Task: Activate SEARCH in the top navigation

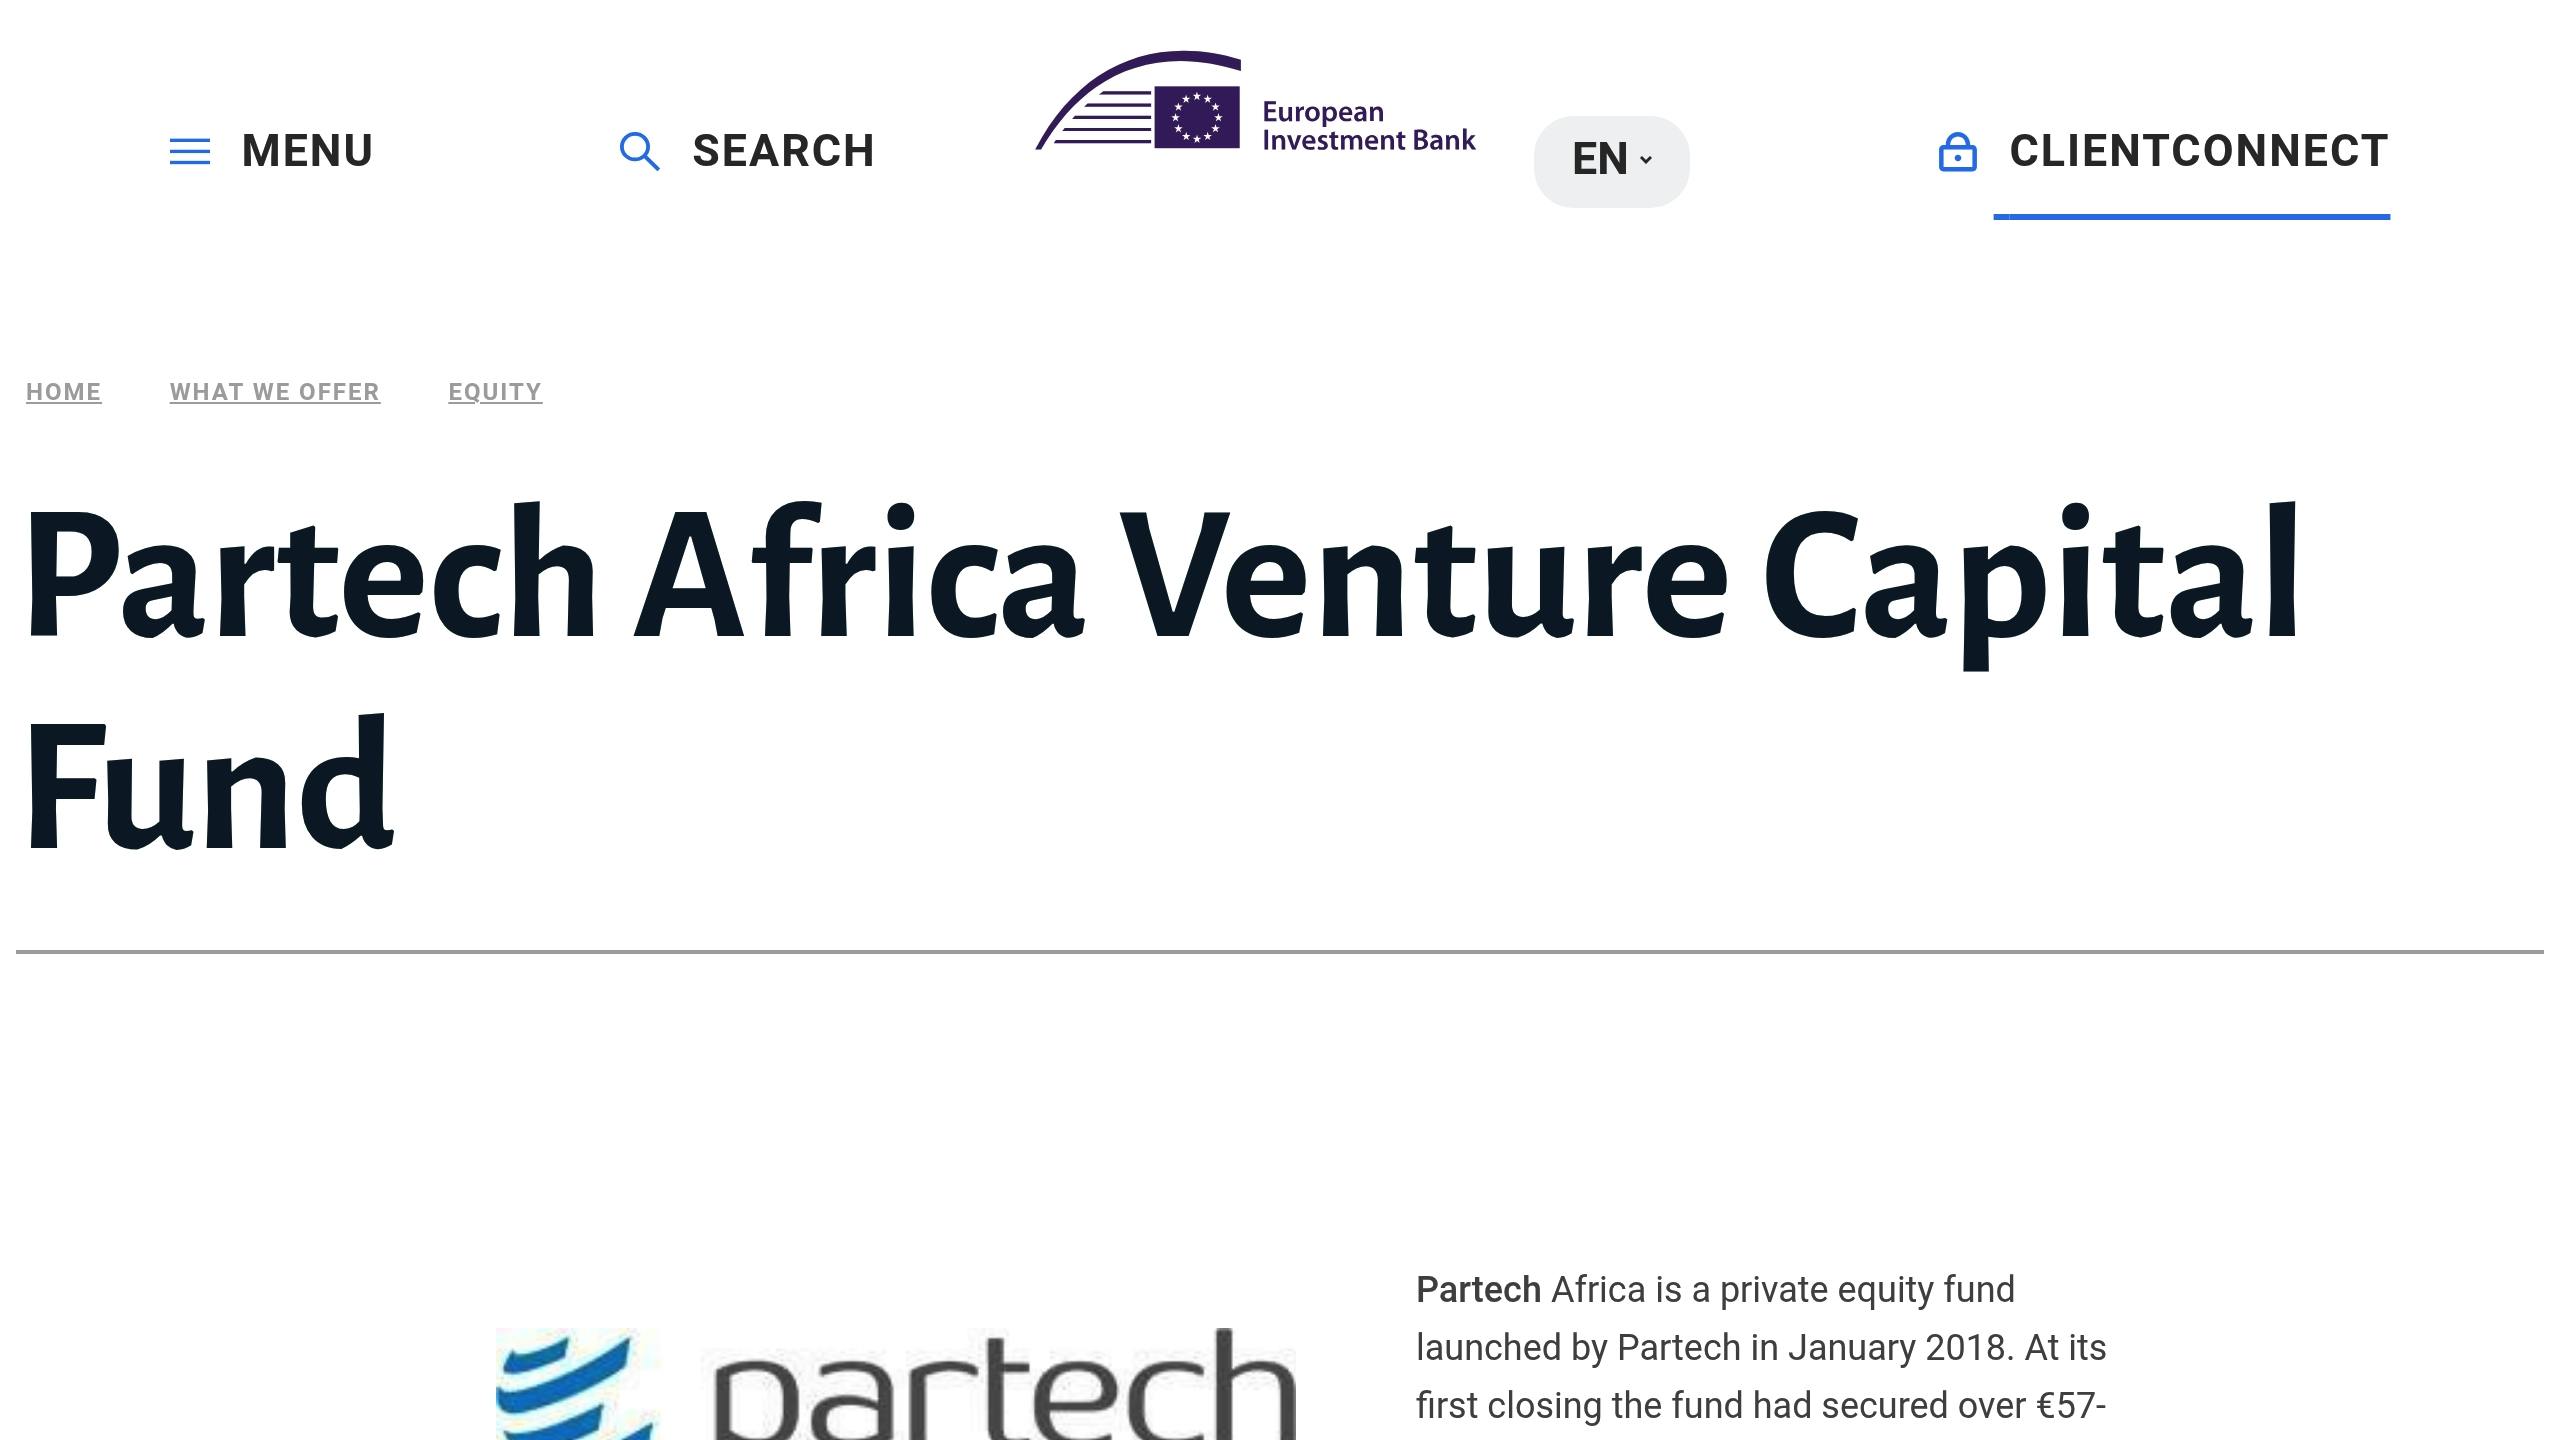Action: pyautogui.click(x=782, y=151)
